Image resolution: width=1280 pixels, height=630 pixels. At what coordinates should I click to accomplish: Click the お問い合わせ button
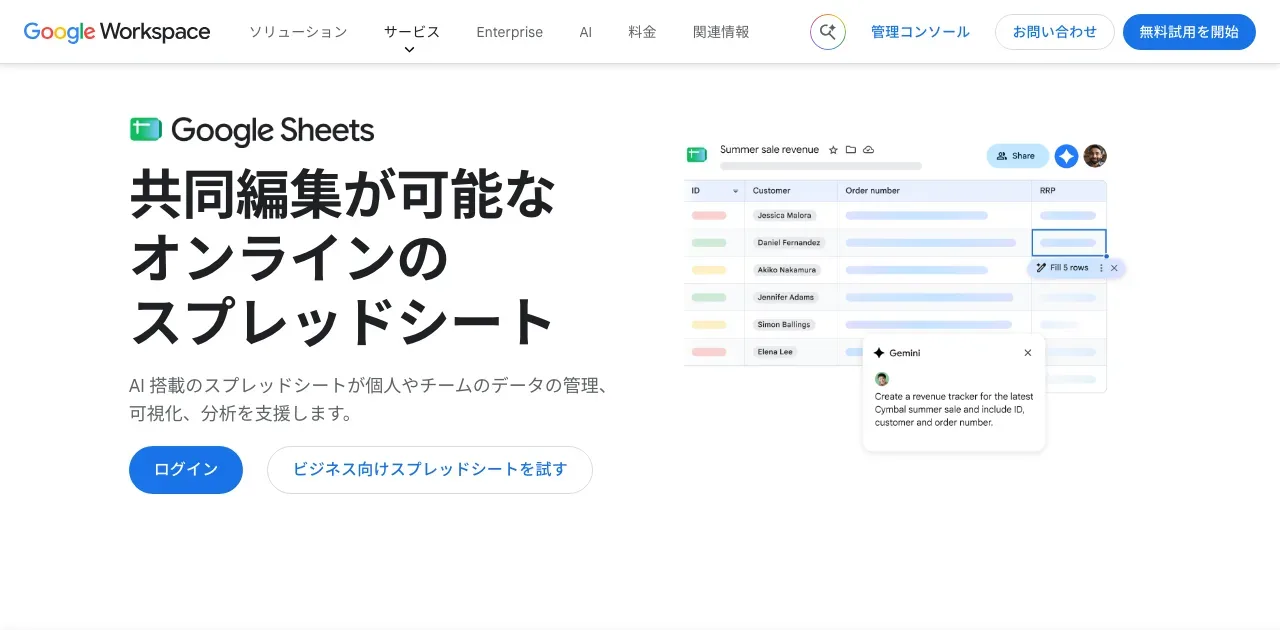point(1055,32)
